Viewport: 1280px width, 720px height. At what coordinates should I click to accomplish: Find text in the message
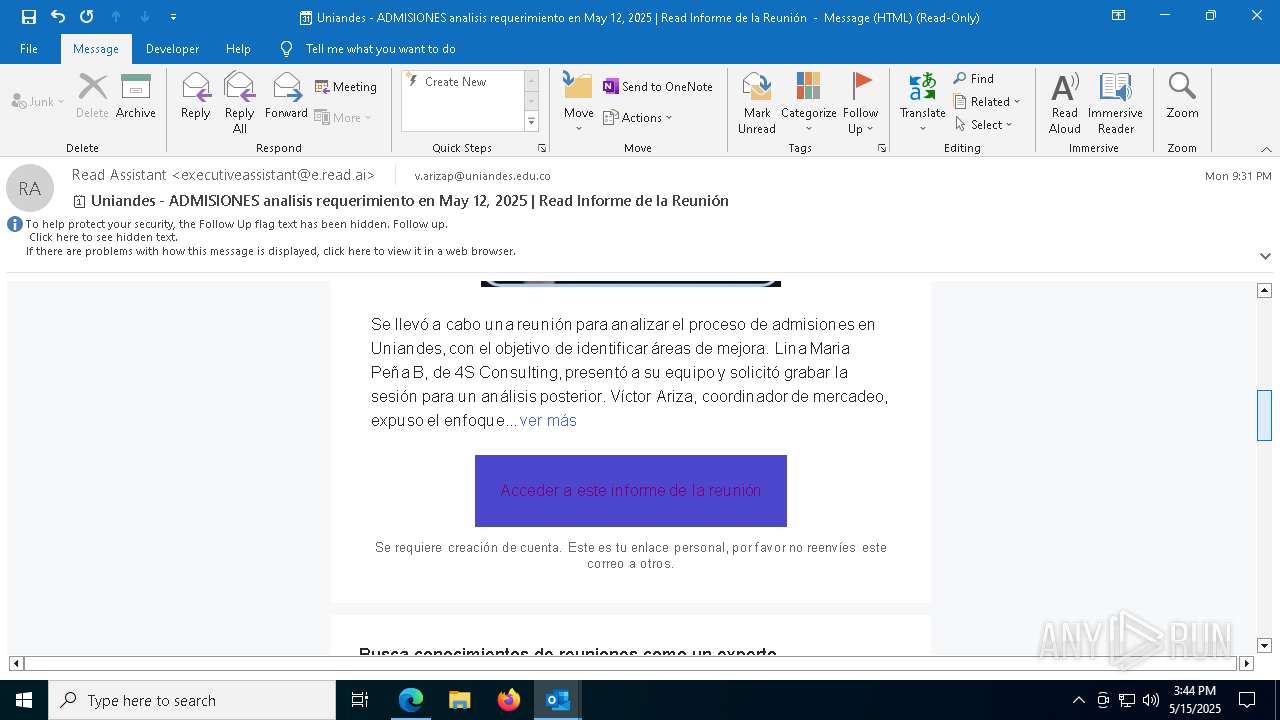pyautogui.click(x=974, y=79)
